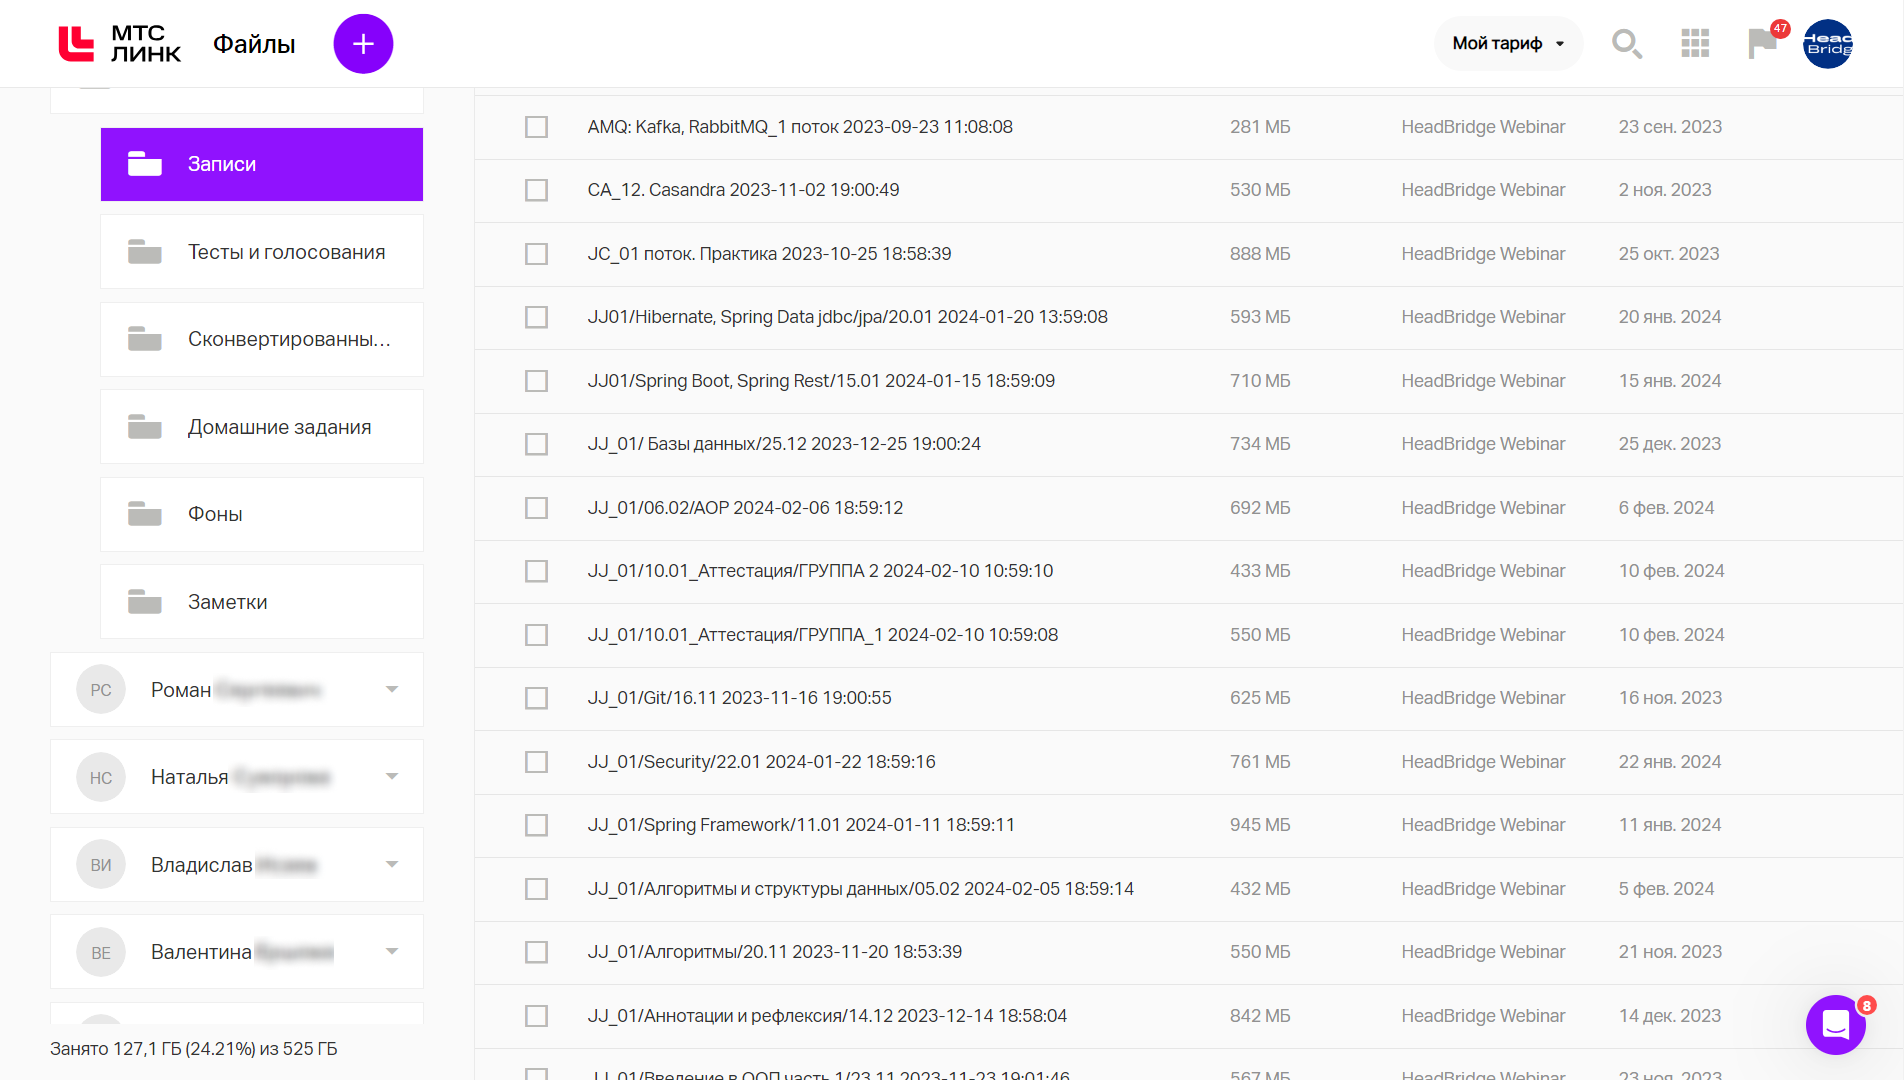The height and width of the screenshot is (1080, 1904).
Task: Open Аннотации и рефлексия recording
Action: pos(827,1016)
